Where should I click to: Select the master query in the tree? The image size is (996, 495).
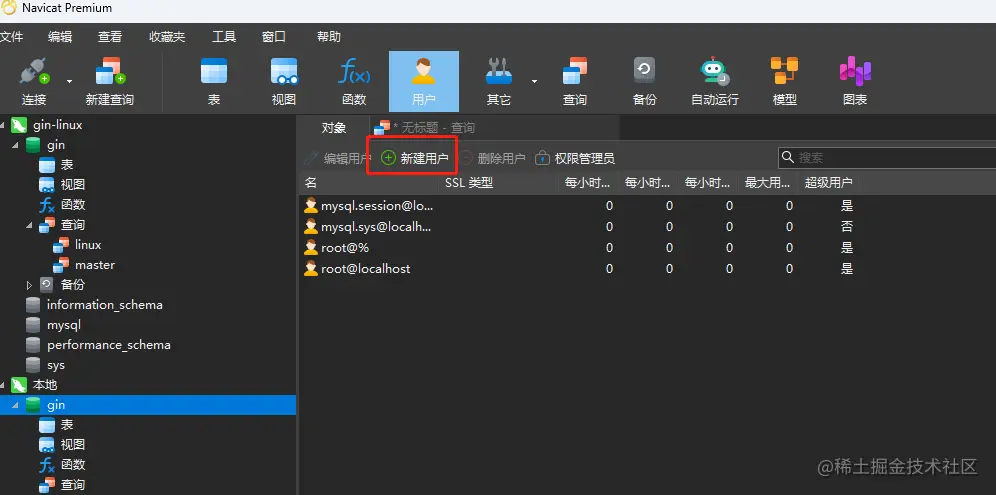95,265
